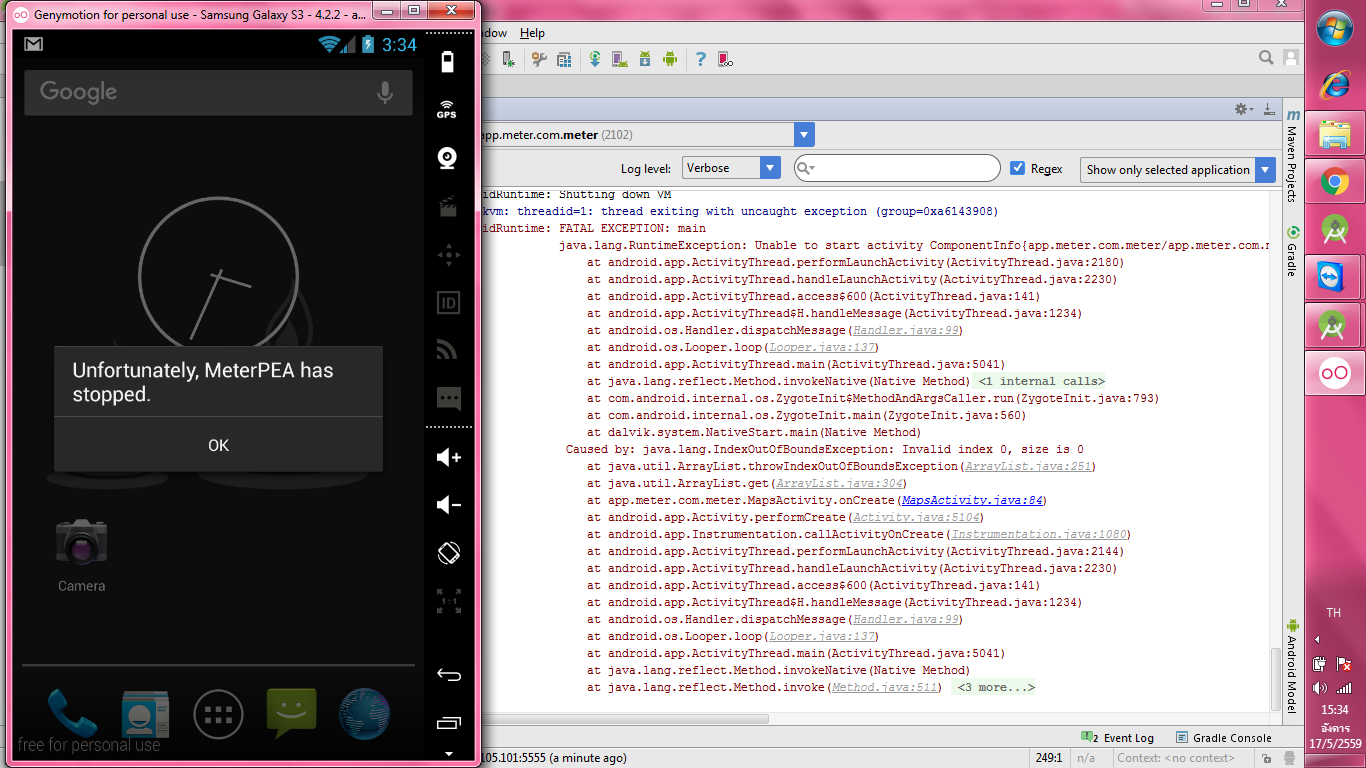Toggle the Regex checkbox
The height and width of the screenshot is (768, 1366).
(x=1018, y=168)
